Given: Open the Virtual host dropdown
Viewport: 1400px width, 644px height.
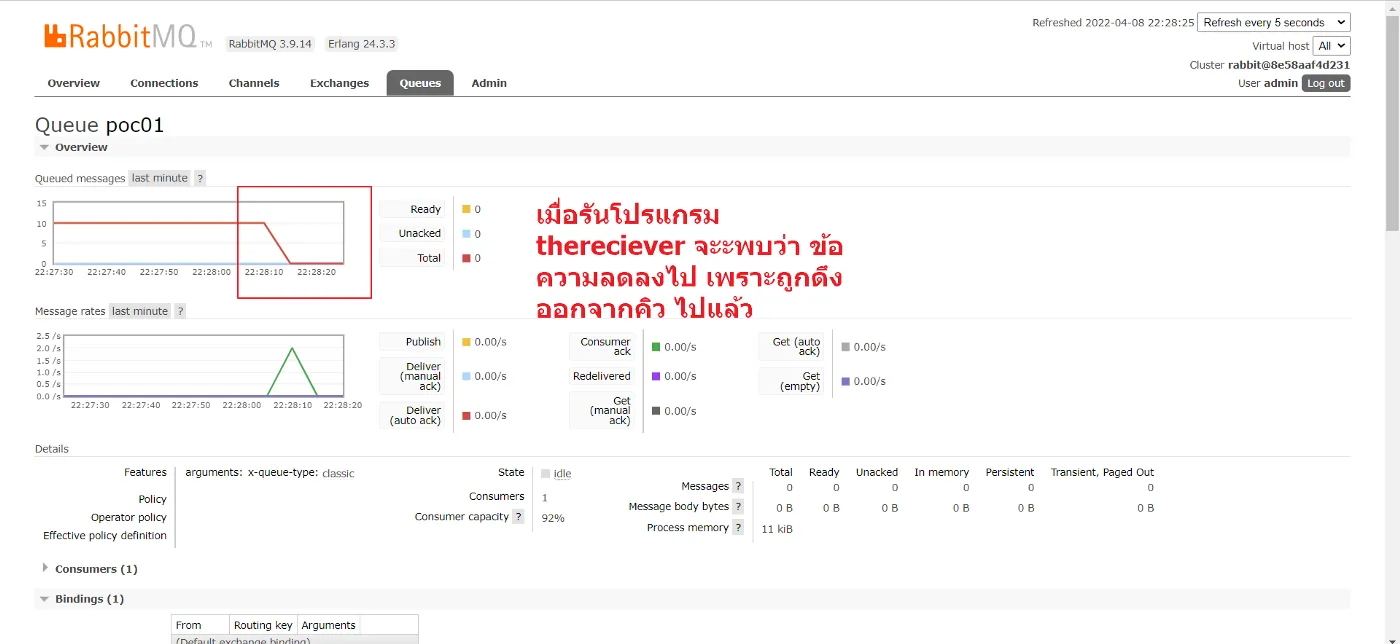Looking at the screenshot, I should [1332, 46].
